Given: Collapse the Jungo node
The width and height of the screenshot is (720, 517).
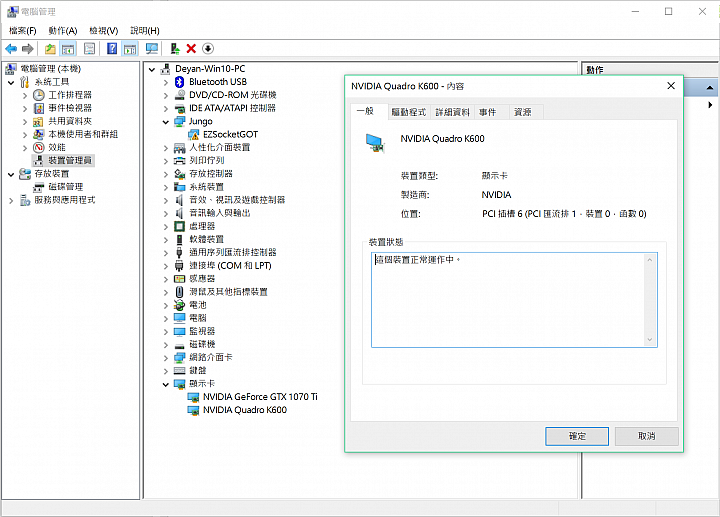Looking at the screenshot, I should pyautogui.click(x=166, y=122).
